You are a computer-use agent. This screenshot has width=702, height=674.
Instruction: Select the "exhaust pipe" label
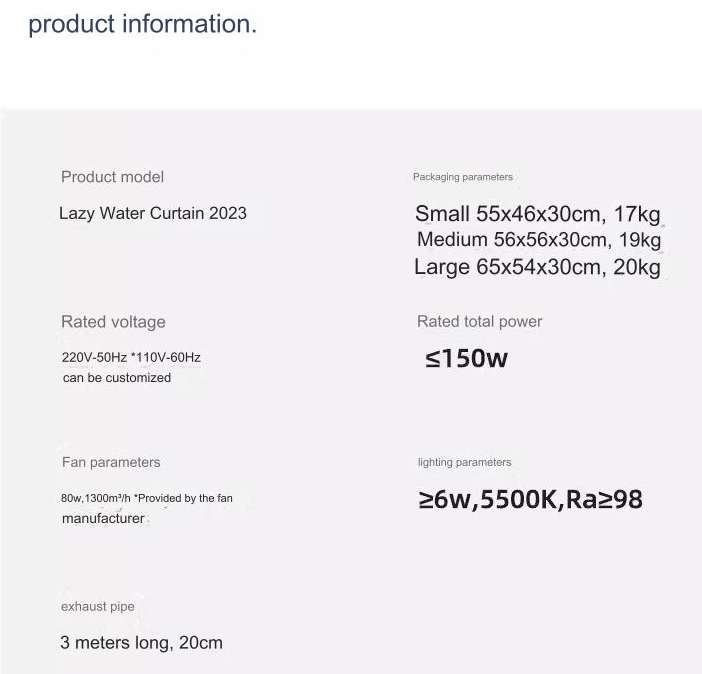97,607
